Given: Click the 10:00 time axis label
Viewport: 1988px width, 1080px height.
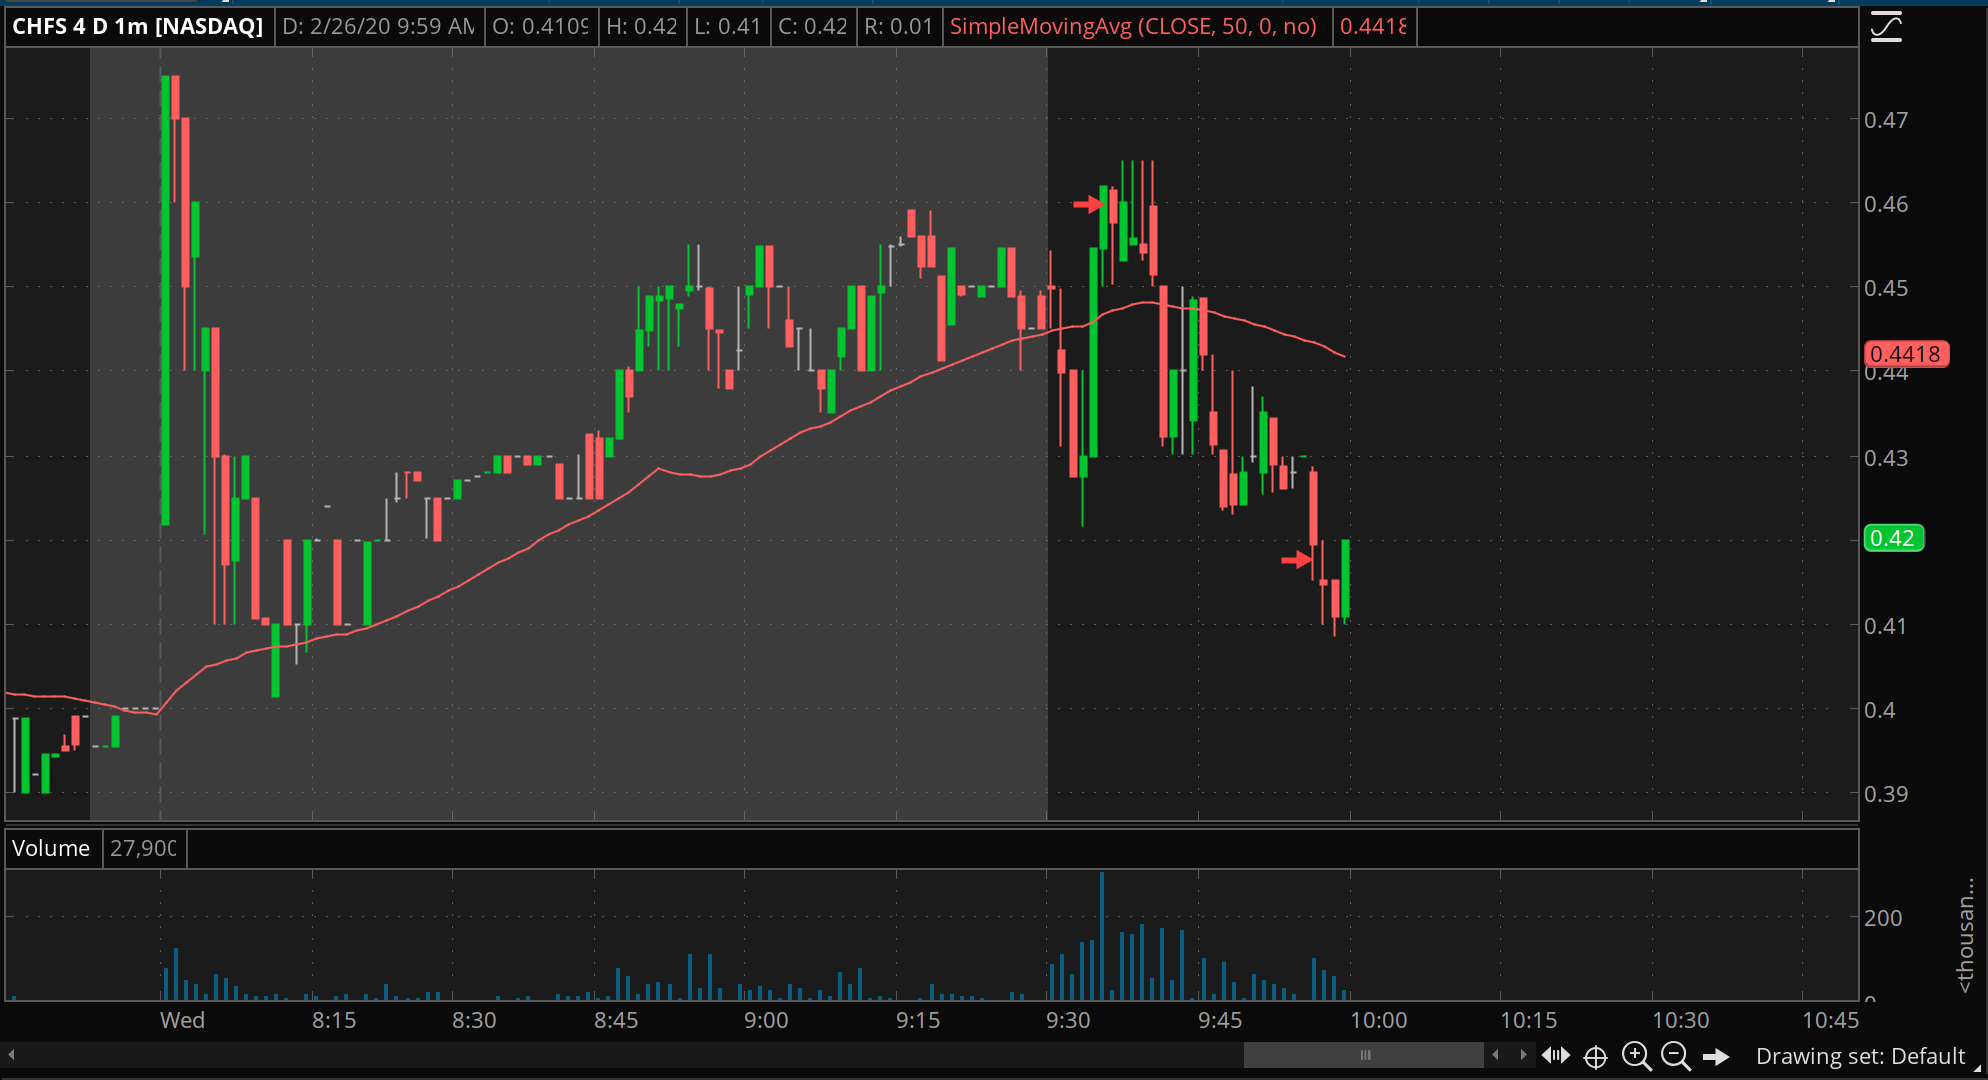Looking at the screenshot, I should pos(1378,1020).
